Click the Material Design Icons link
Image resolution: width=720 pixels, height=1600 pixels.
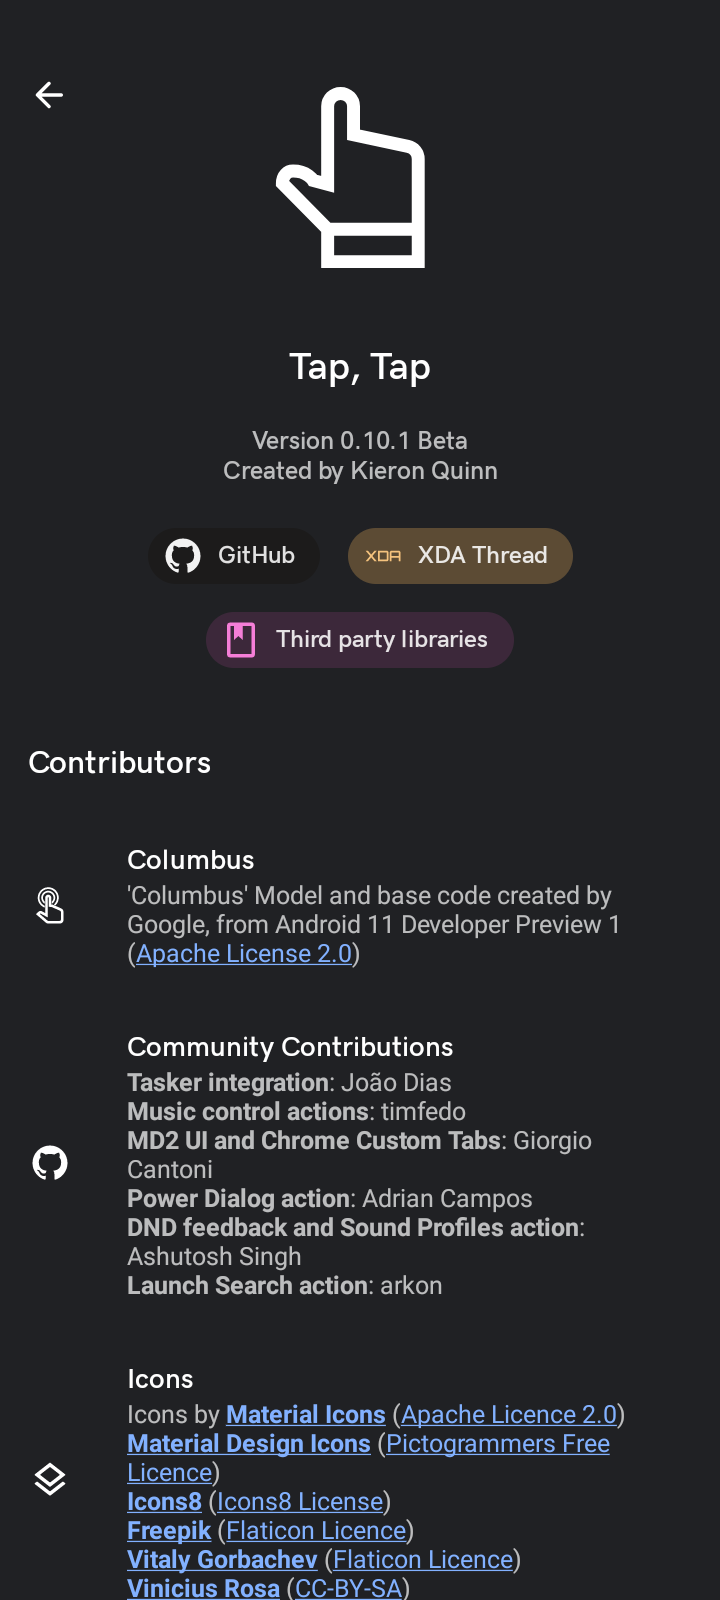coord(248,1443)
